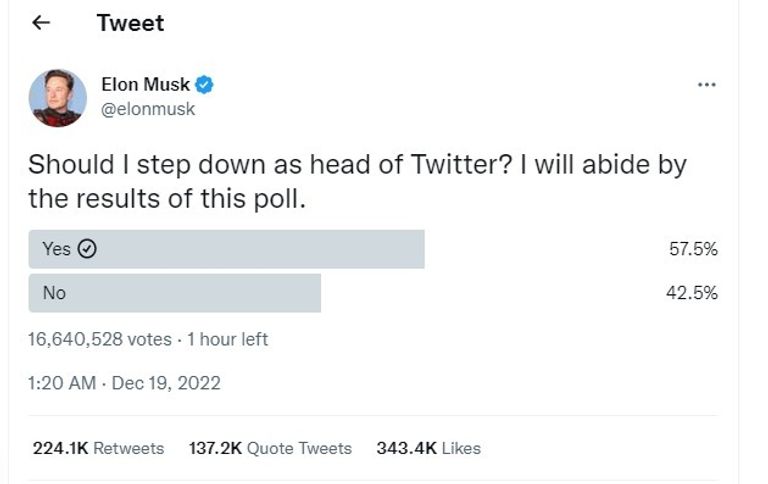Open the 1:20 AM timestamp link
This screenshot has width=768, height=484.
[61, 382]
